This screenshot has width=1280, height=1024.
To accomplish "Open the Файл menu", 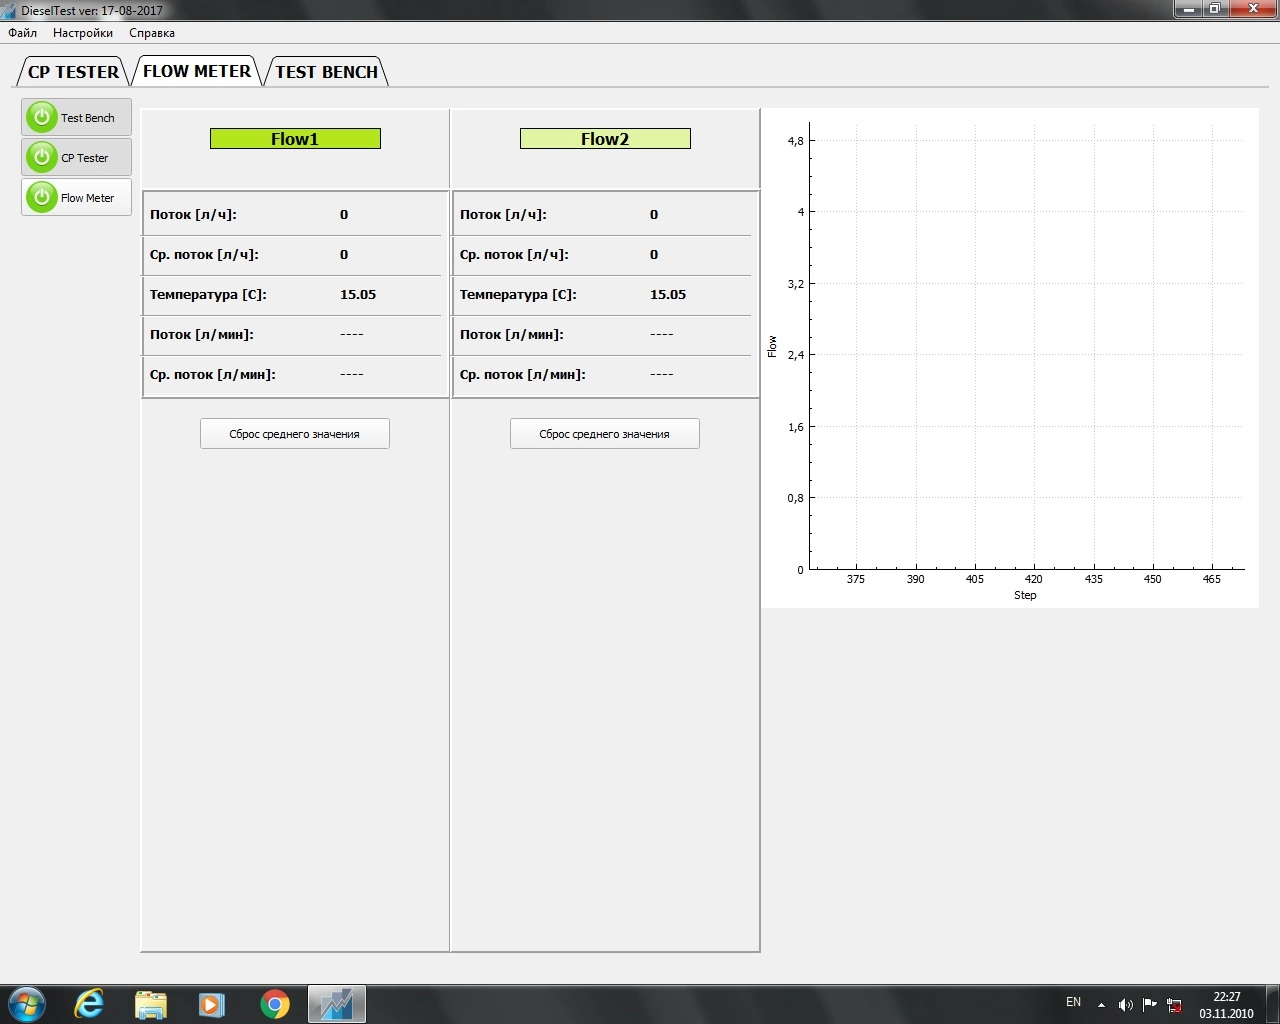I will click(x=22, y=33).
